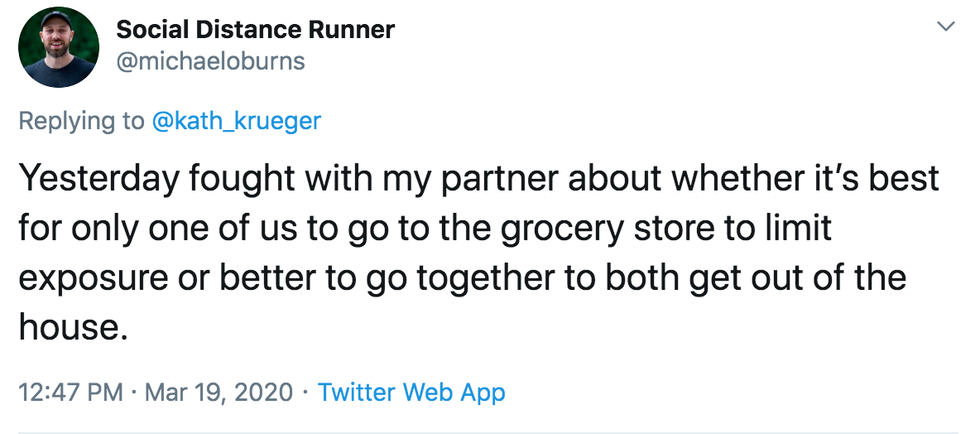The height and width of the screenshot is (434, 980).
Task: Click the Twitter Web App source link
Action: click(411, 393)
